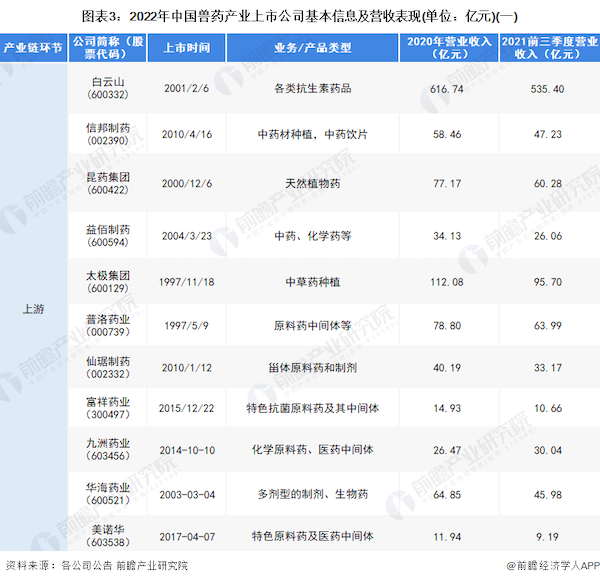Viewport: 600px width, 582px height.
Task: Click revenue value 63.99
Action: (548, 326)
